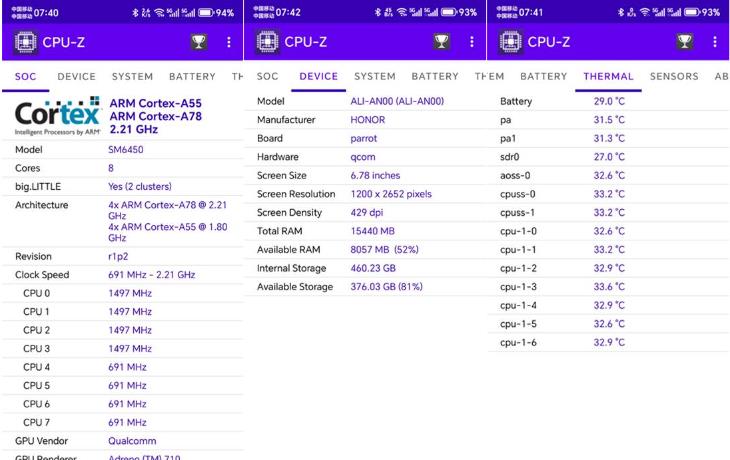Click the Available Storage 376.03 GB value

386,287
